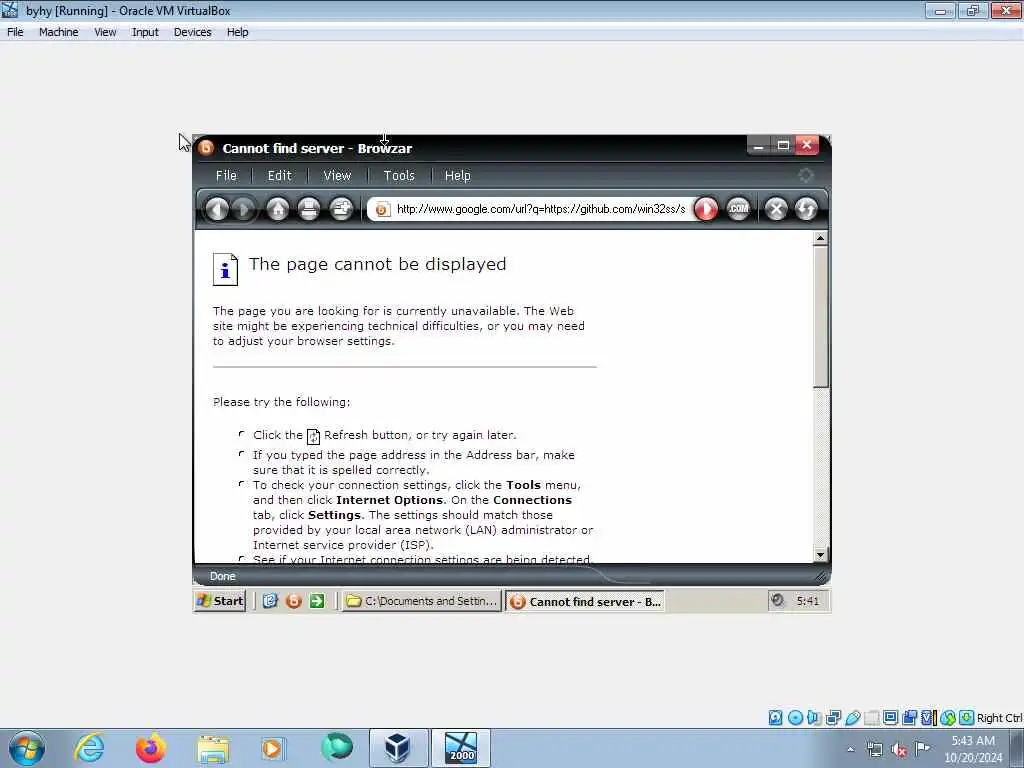Open File Explorer from host taskbar
Screen dimensions: 1024x768
[x=213, y=748]
